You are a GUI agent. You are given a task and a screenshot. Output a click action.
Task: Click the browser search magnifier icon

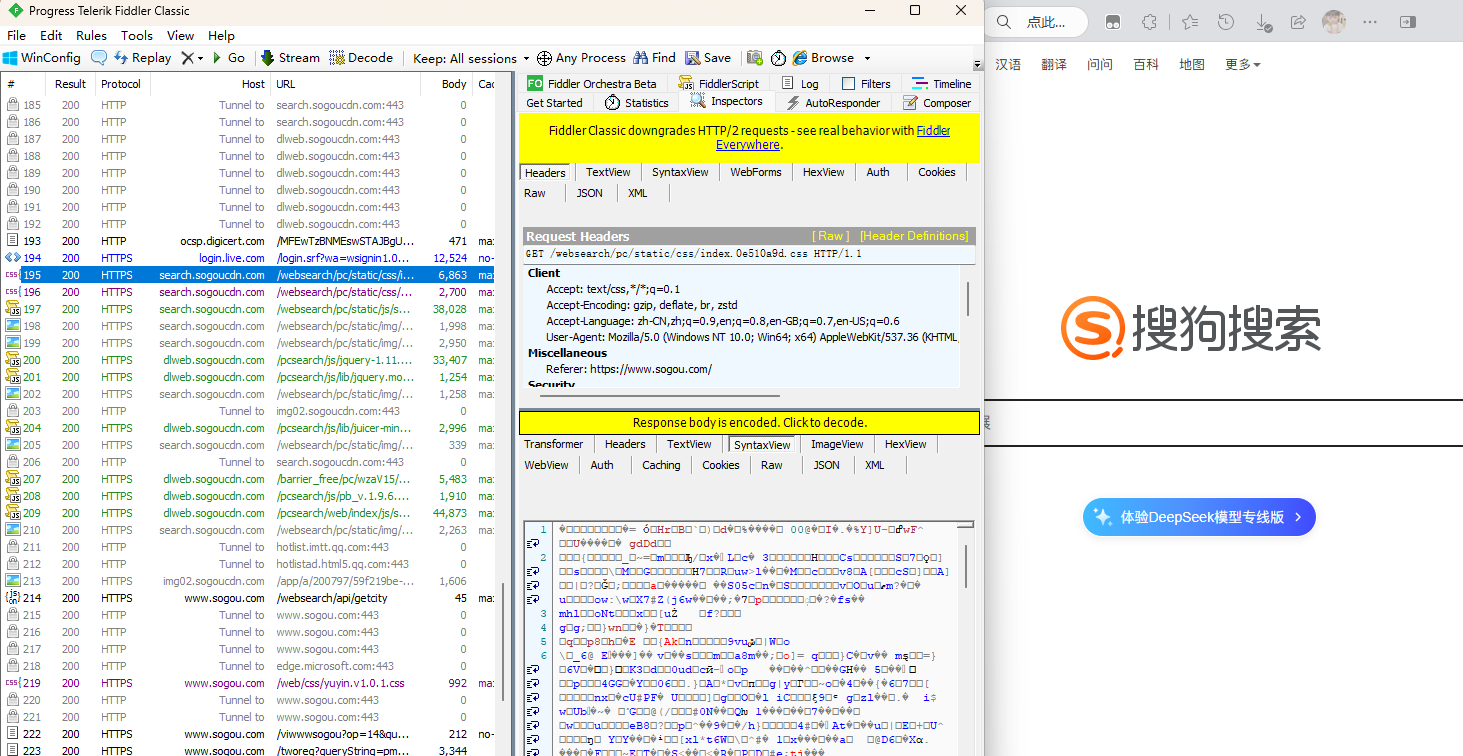point(1005,22)
